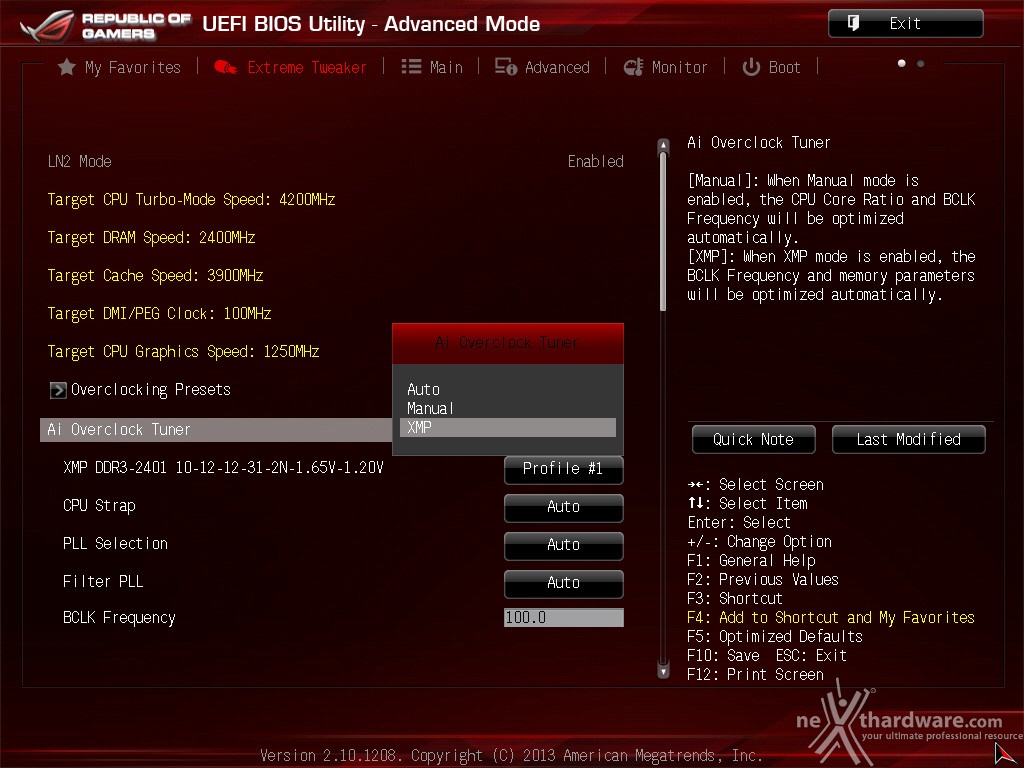Click the scrollbar down arrow

pos(664,671)
